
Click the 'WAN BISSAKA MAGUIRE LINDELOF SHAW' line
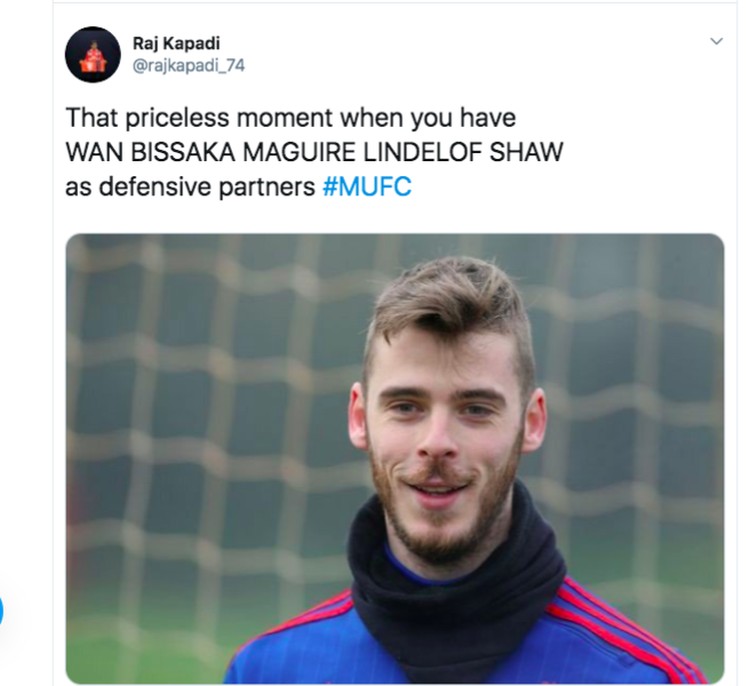click(x=314, y=152)
